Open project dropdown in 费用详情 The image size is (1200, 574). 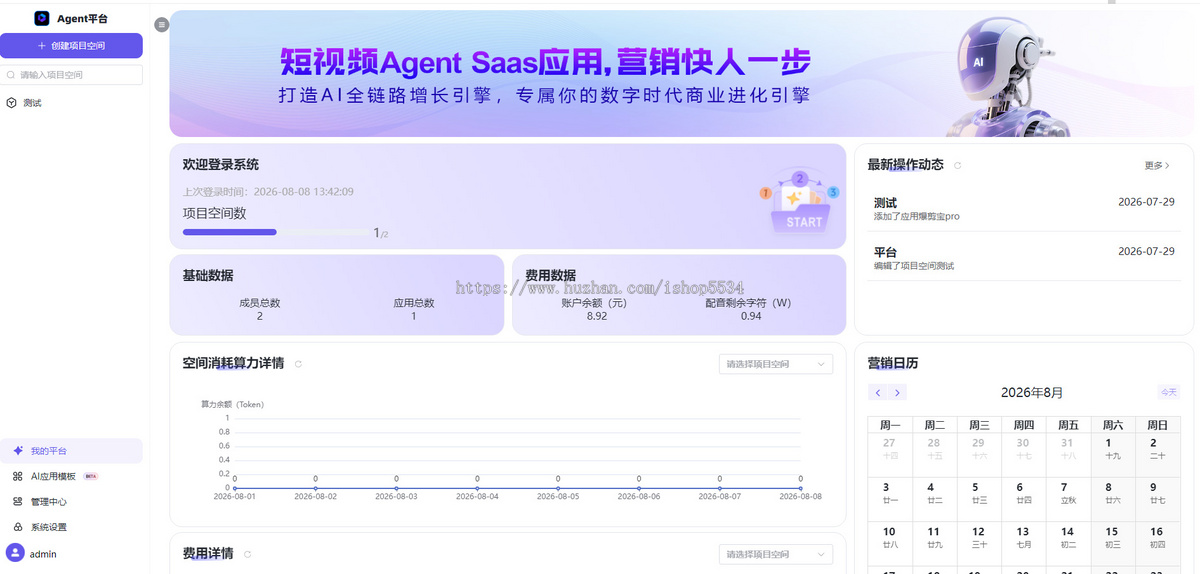point(776,554)
